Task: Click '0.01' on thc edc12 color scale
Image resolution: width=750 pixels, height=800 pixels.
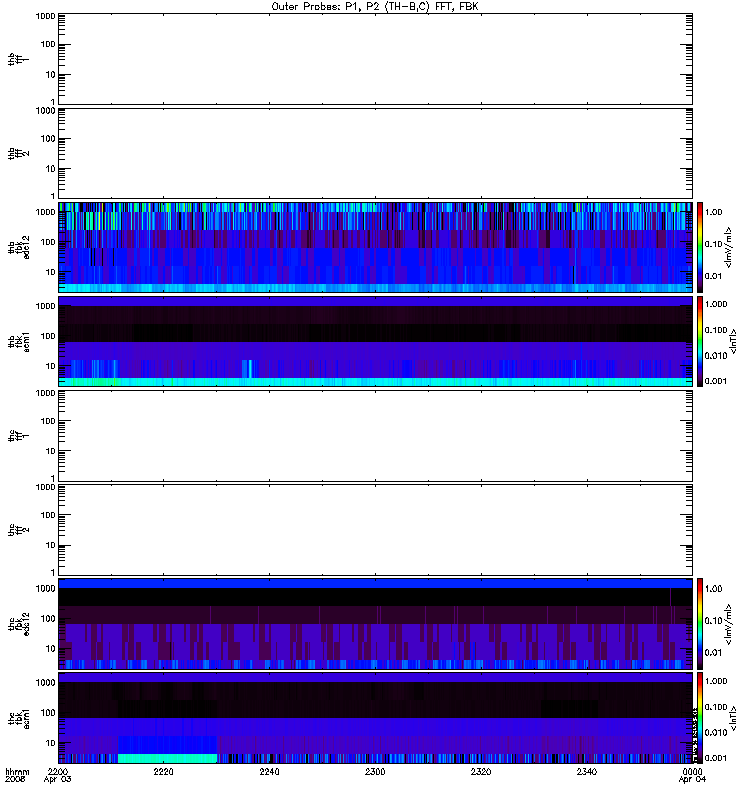Action: click(713, 653)
